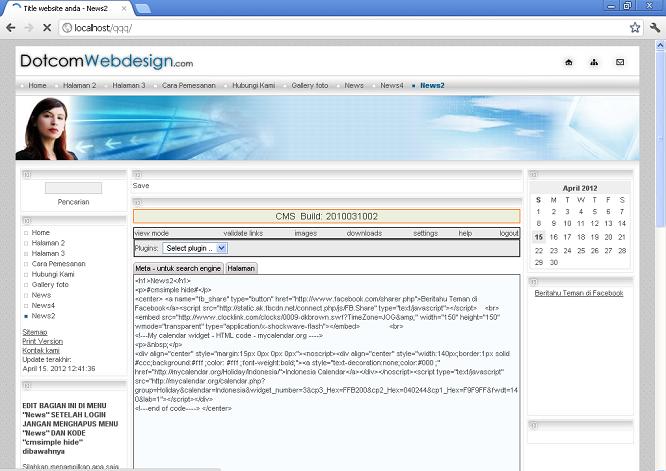This screenshot has height=471, width=666.
Task: Open sitemap icon in site header
Action: (594, 62)
